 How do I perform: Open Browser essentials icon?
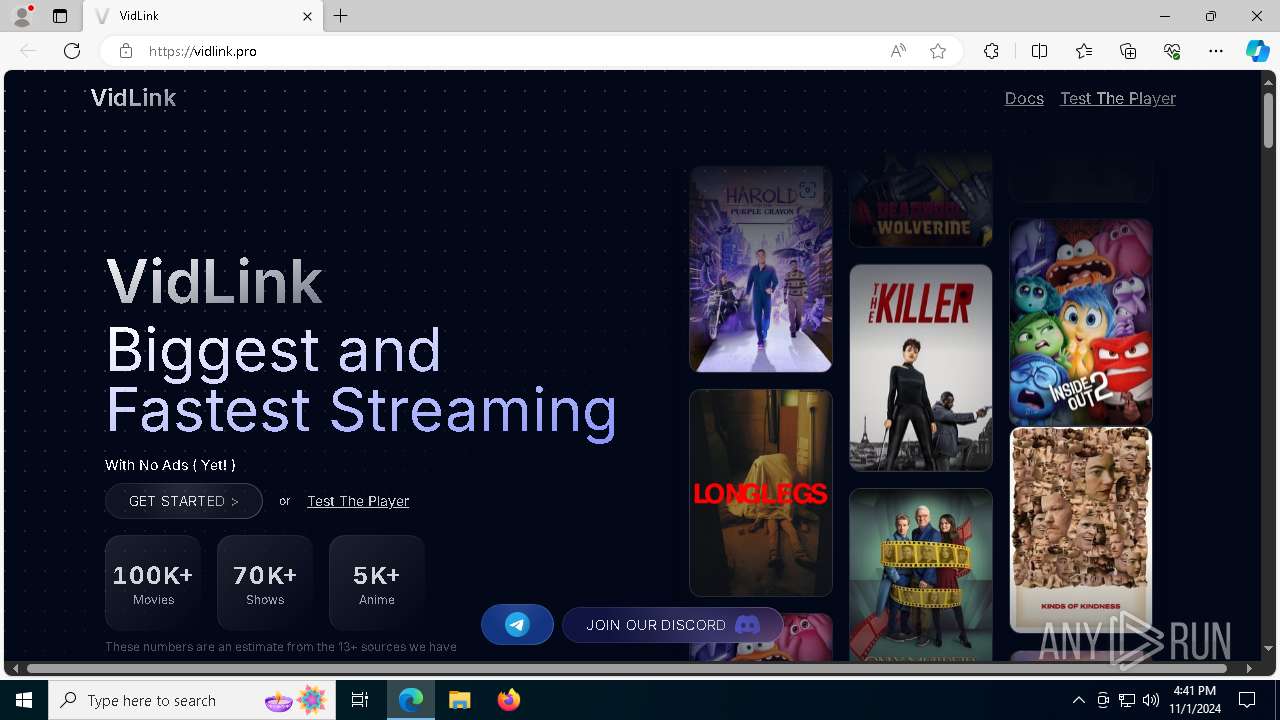[1172, 51]
